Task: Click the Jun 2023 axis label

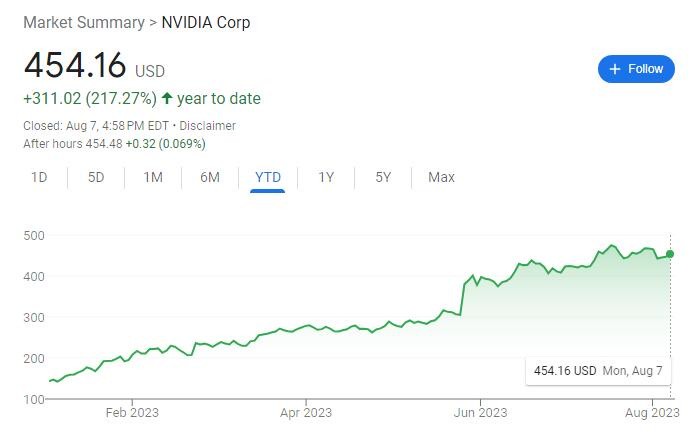Action: point(479,412)
